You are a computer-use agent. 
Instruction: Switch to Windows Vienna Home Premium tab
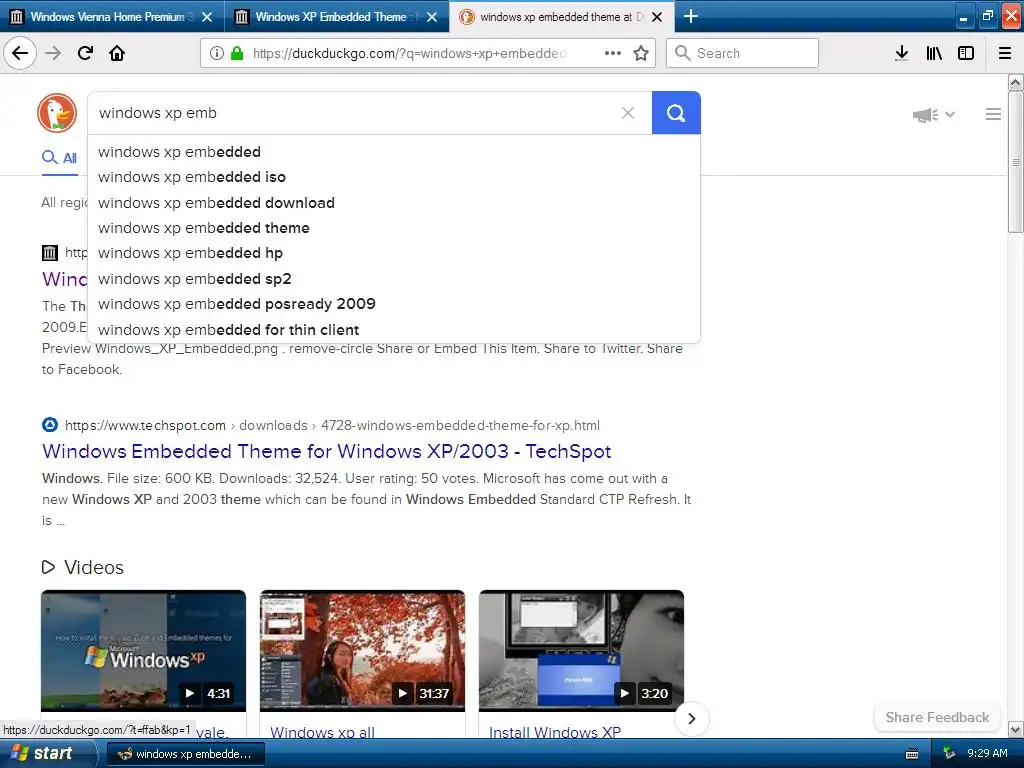(112, 16)
